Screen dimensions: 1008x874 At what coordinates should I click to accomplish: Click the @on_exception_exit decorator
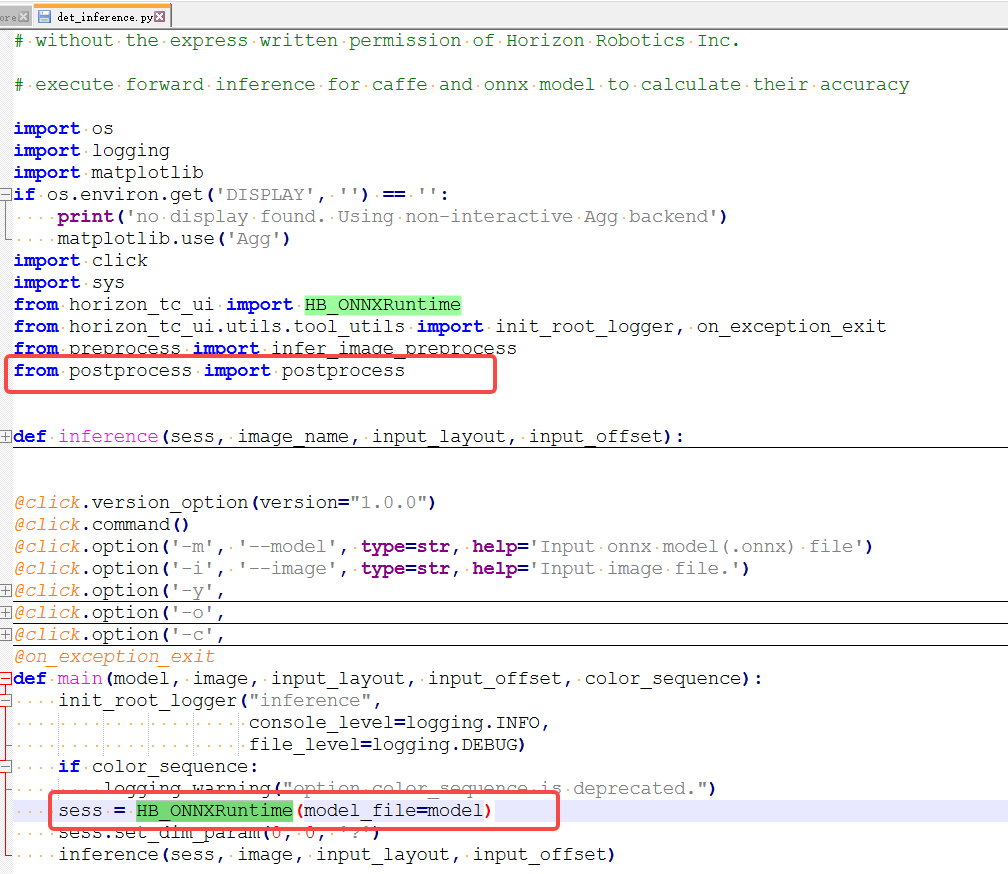(x=114, y=657)
